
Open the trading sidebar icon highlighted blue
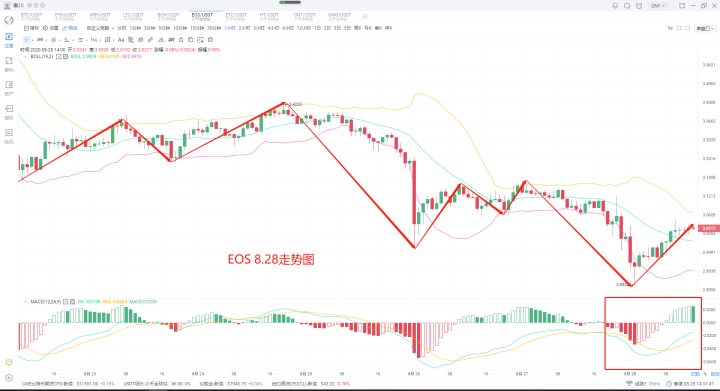coord(9,39)
